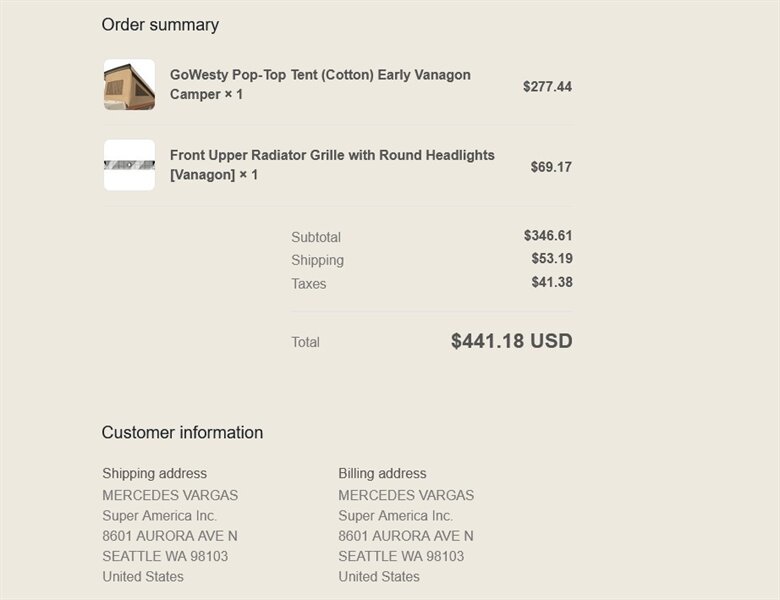
Task: Click the $41.38 taxes amount
Action: [552, 282]
